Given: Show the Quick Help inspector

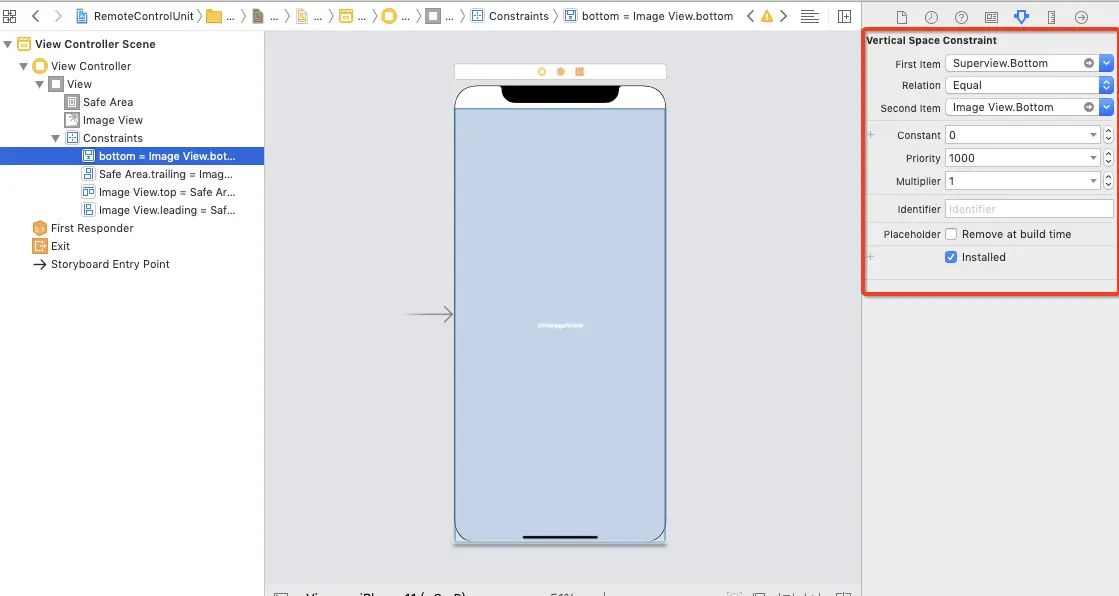Looking at the screenshot, I should pyautogui.click(x=961, y=17).
